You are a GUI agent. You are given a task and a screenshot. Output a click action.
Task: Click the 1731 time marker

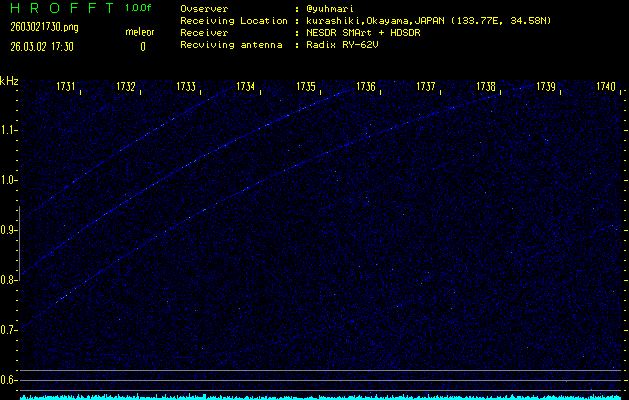pyautogui.click(x=67, y=88)
